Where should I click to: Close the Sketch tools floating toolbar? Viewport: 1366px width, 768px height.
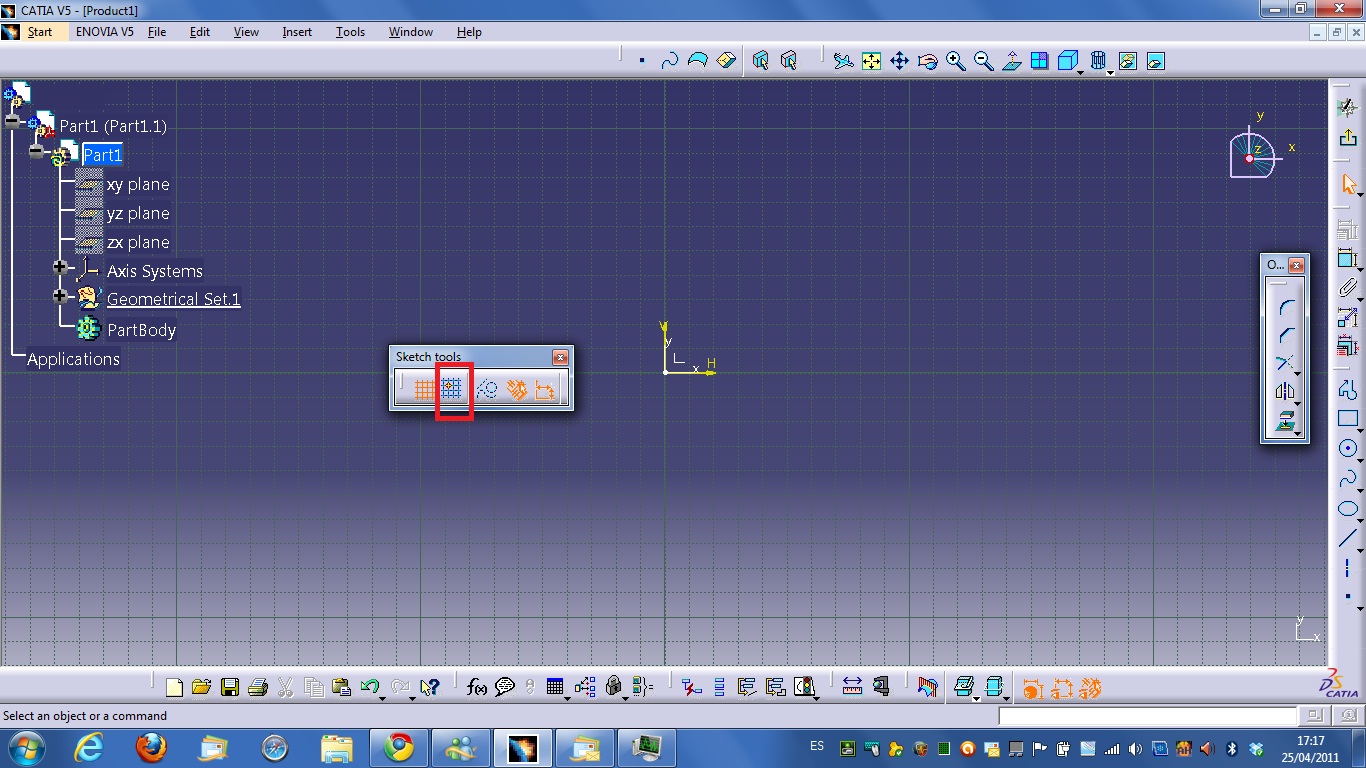pos(560,357)
